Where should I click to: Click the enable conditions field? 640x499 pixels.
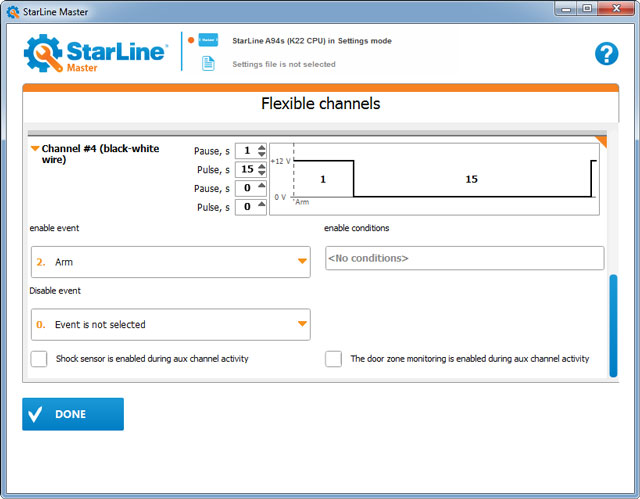464,258
